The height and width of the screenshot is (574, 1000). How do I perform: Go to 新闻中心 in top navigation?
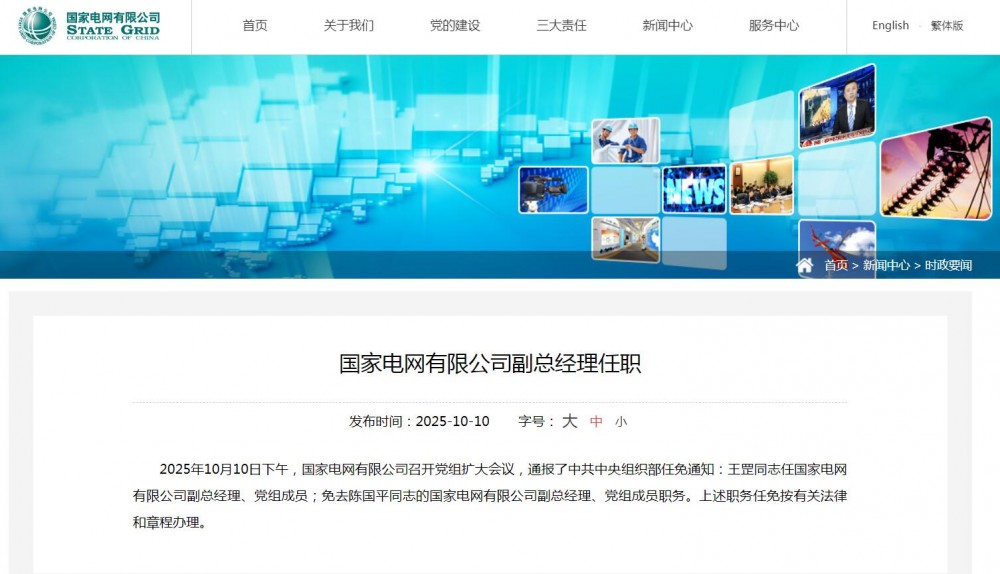pos(667,26)
